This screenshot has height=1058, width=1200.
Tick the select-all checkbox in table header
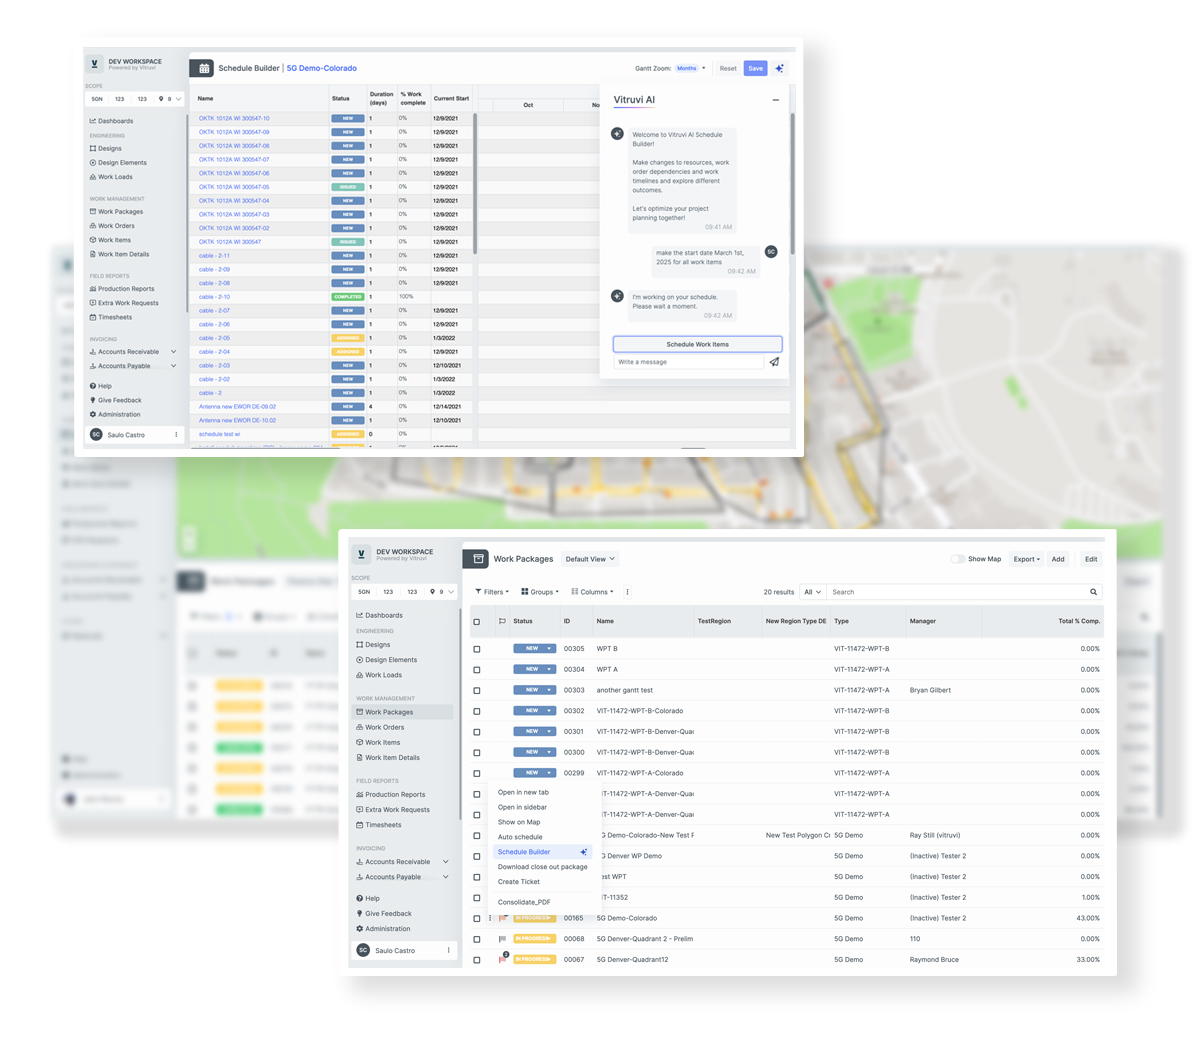tap(477, 621)
